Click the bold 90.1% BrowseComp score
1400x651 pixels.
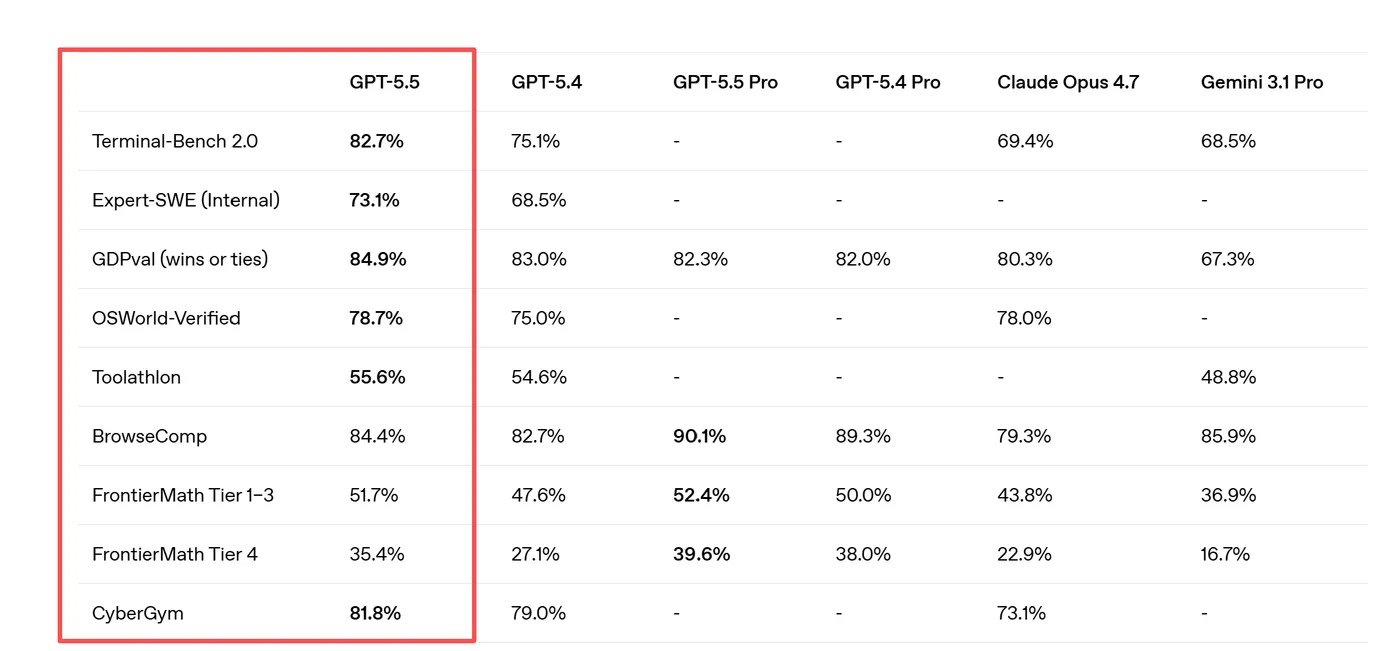tap(699, 436)
